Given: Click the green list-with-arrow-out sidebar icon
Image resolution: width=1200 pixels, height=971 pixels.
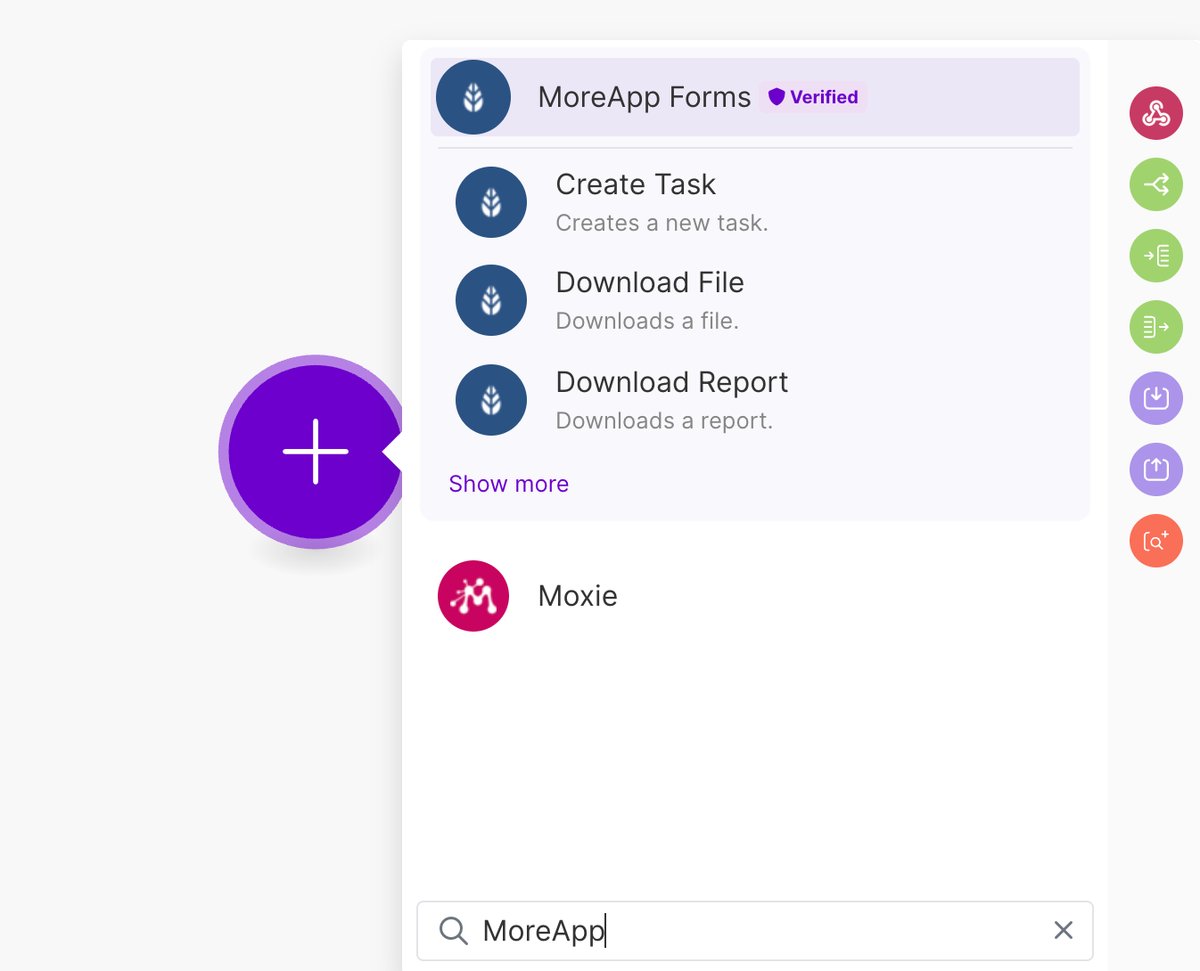Looking at the screenshot, I should coord(1156,326).
